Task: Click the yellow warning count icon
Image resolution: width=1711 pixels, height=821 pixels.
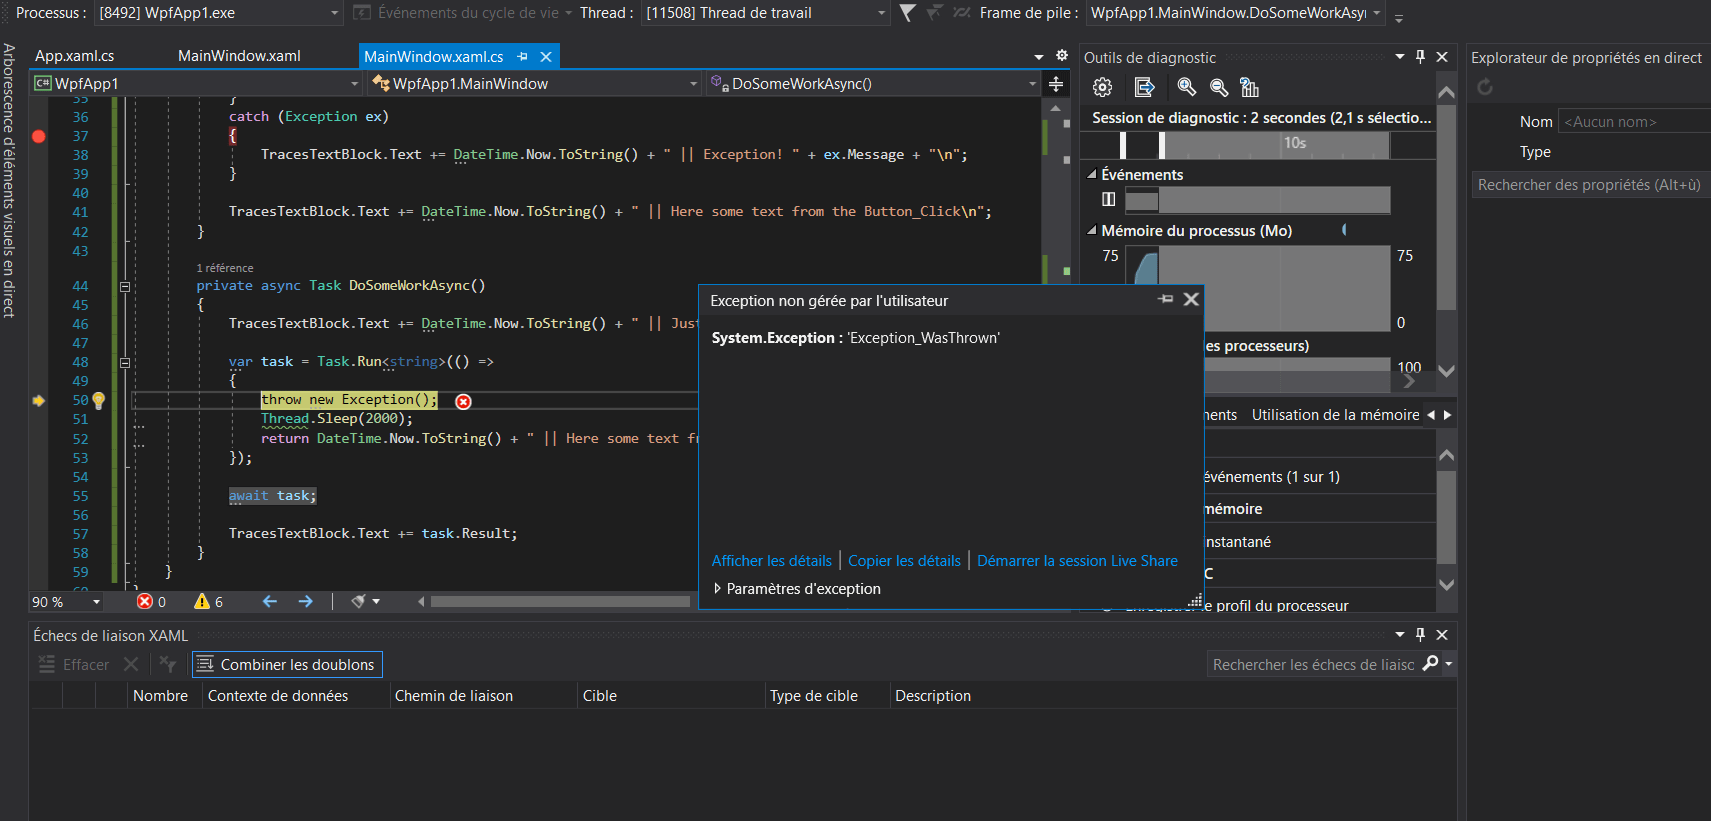Action: [202, 601]
